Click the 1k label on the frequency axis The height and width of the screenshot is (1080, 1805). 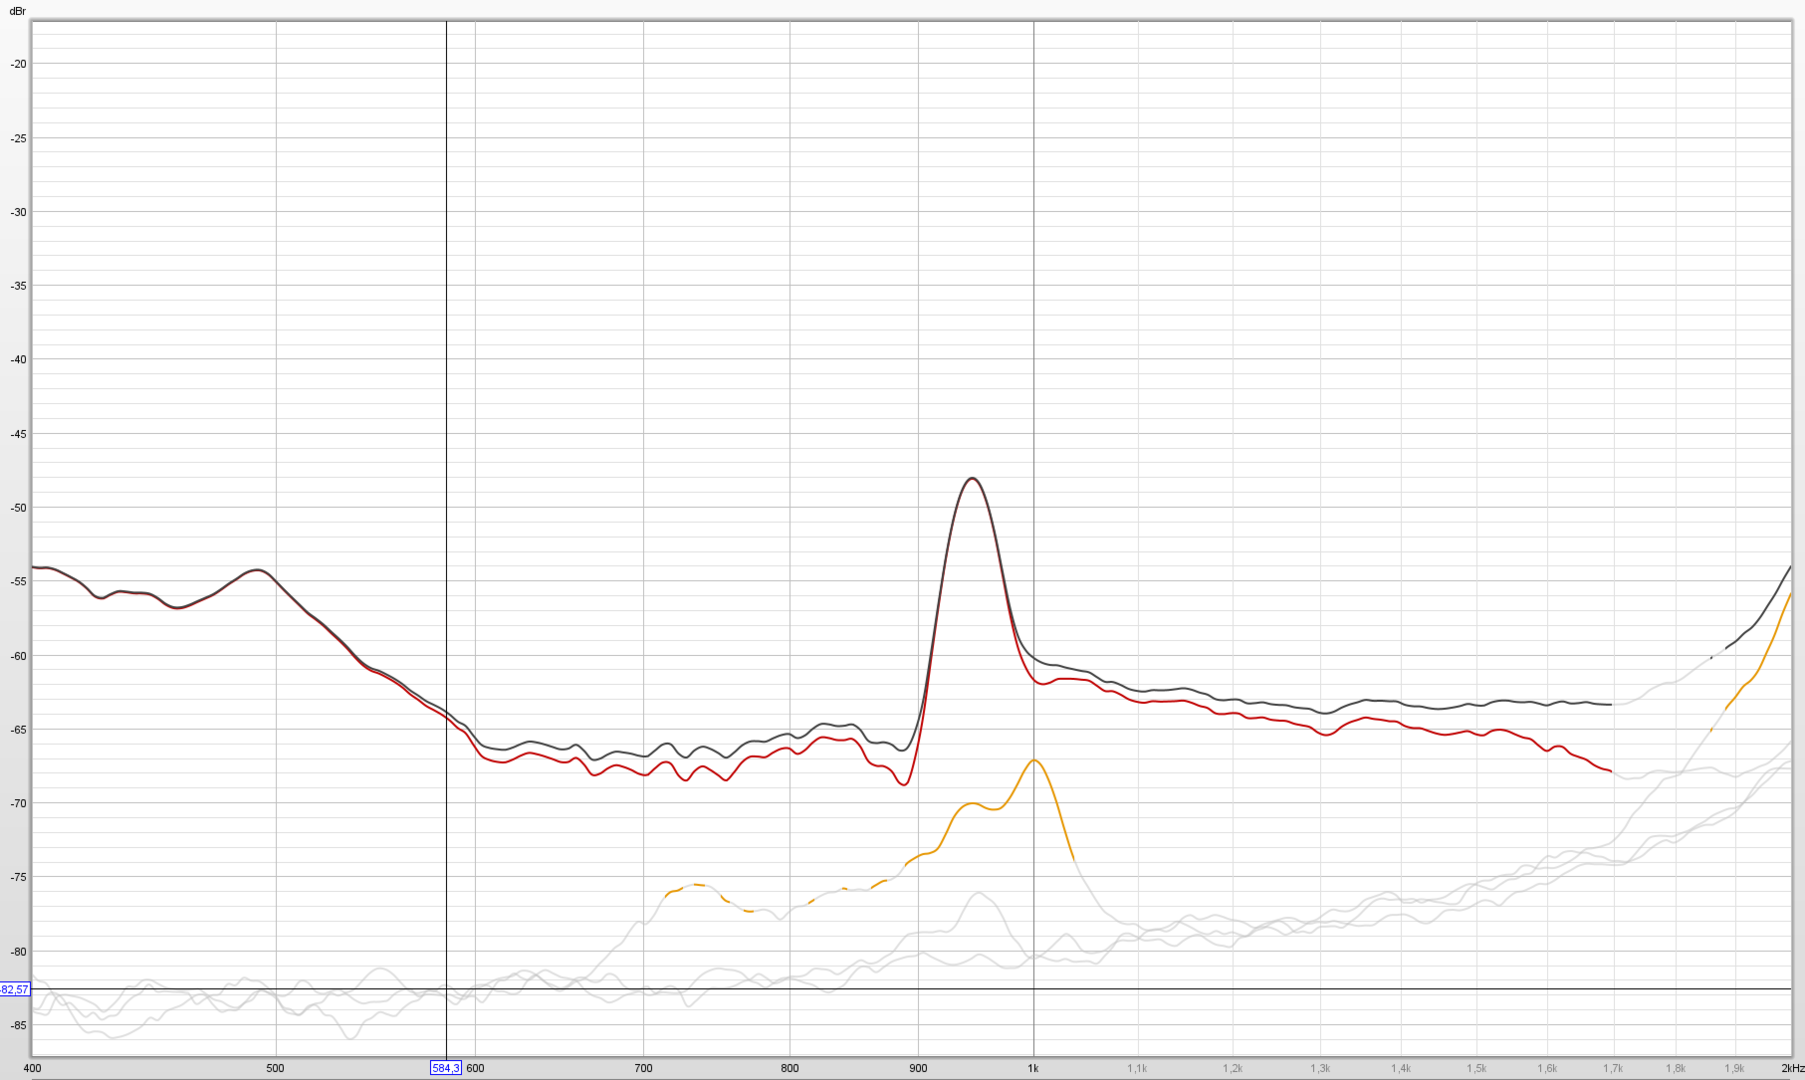1033,1068
